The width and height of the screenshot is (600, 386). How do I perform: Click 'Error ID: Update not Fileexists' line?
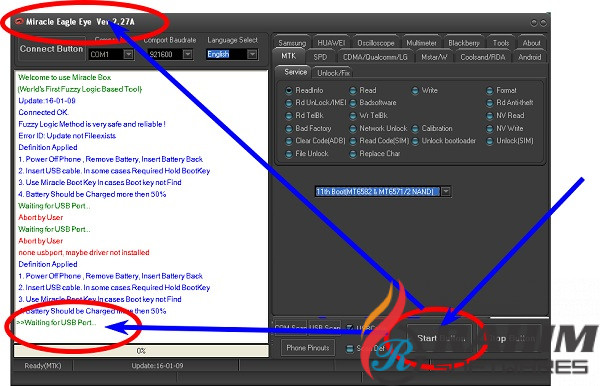(x=67, y=136)
